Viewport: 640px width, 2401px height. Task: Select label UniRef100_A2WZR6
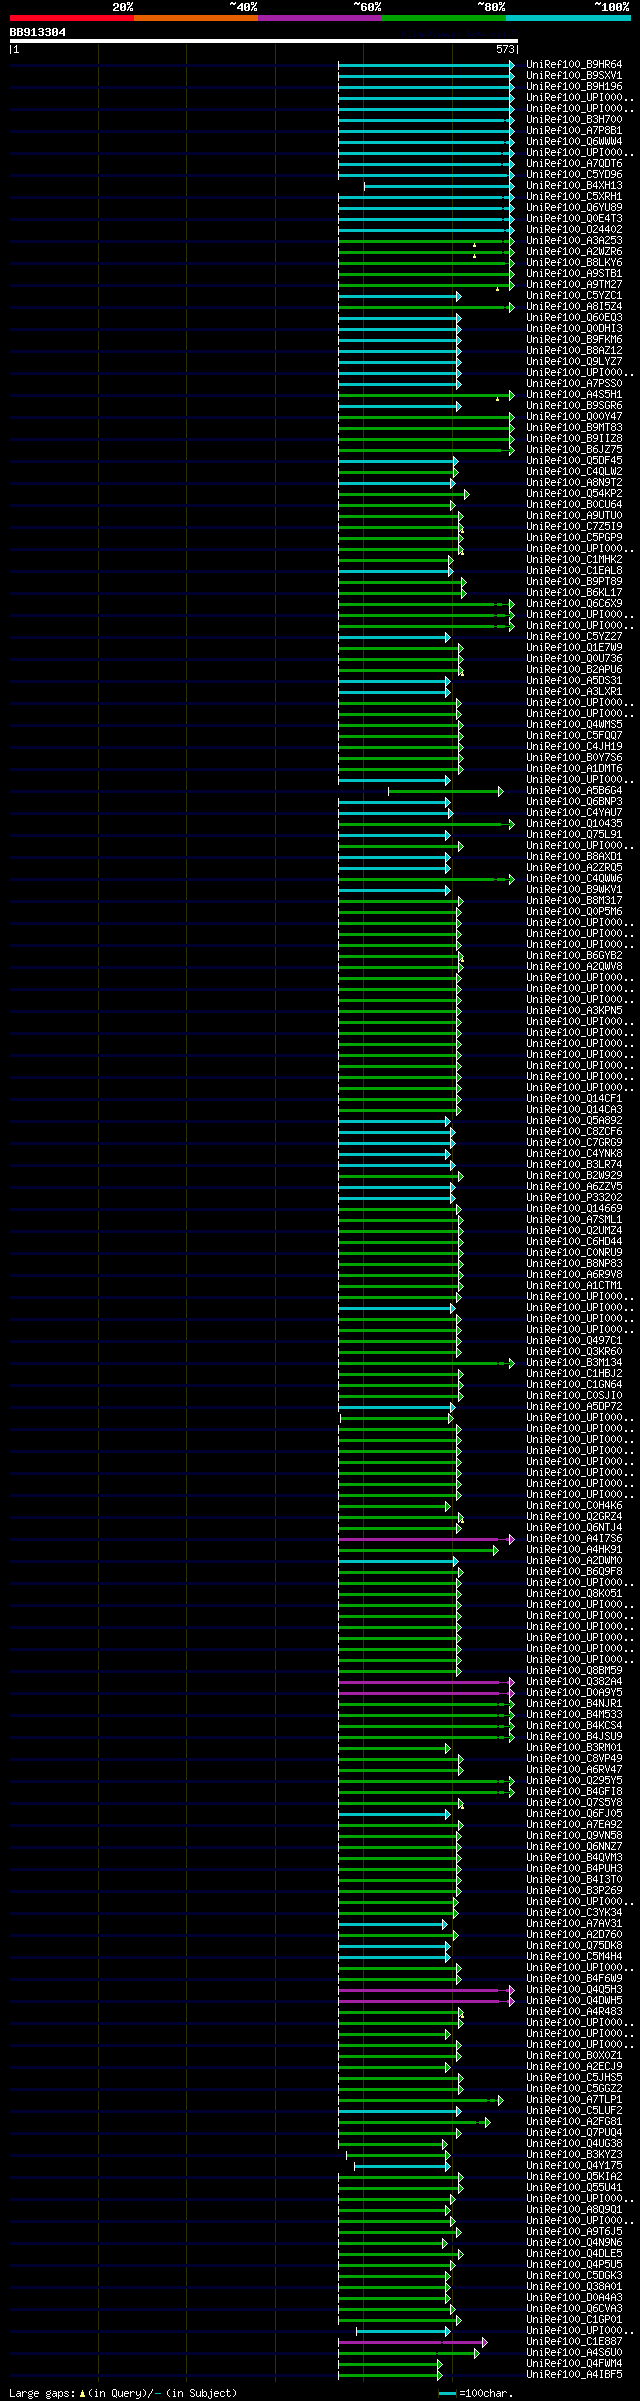[x=574, y=252]
